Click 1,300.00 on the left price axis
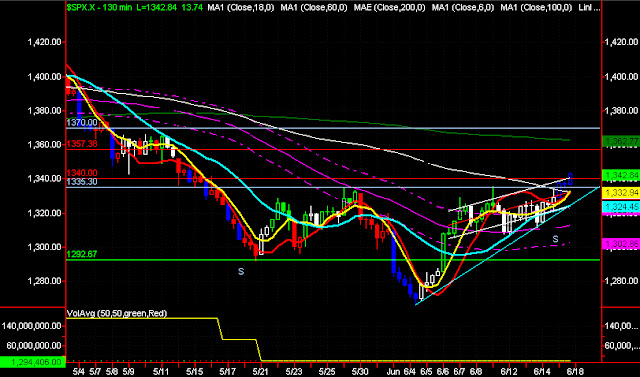The image size is (640, 377). pos(45,247)
